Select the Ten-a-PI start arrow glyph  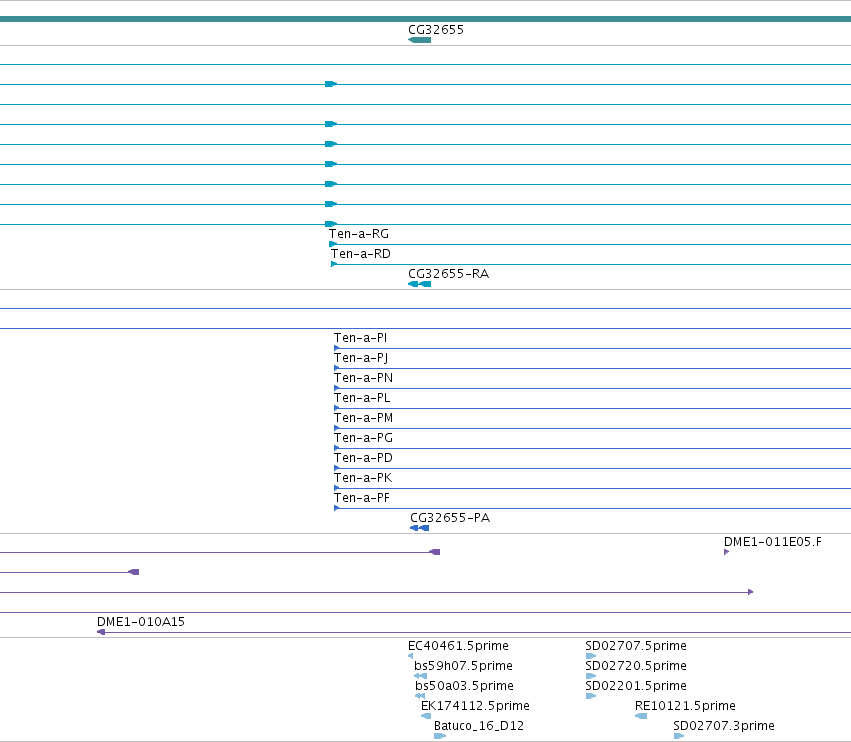click(x=337, y=348)
